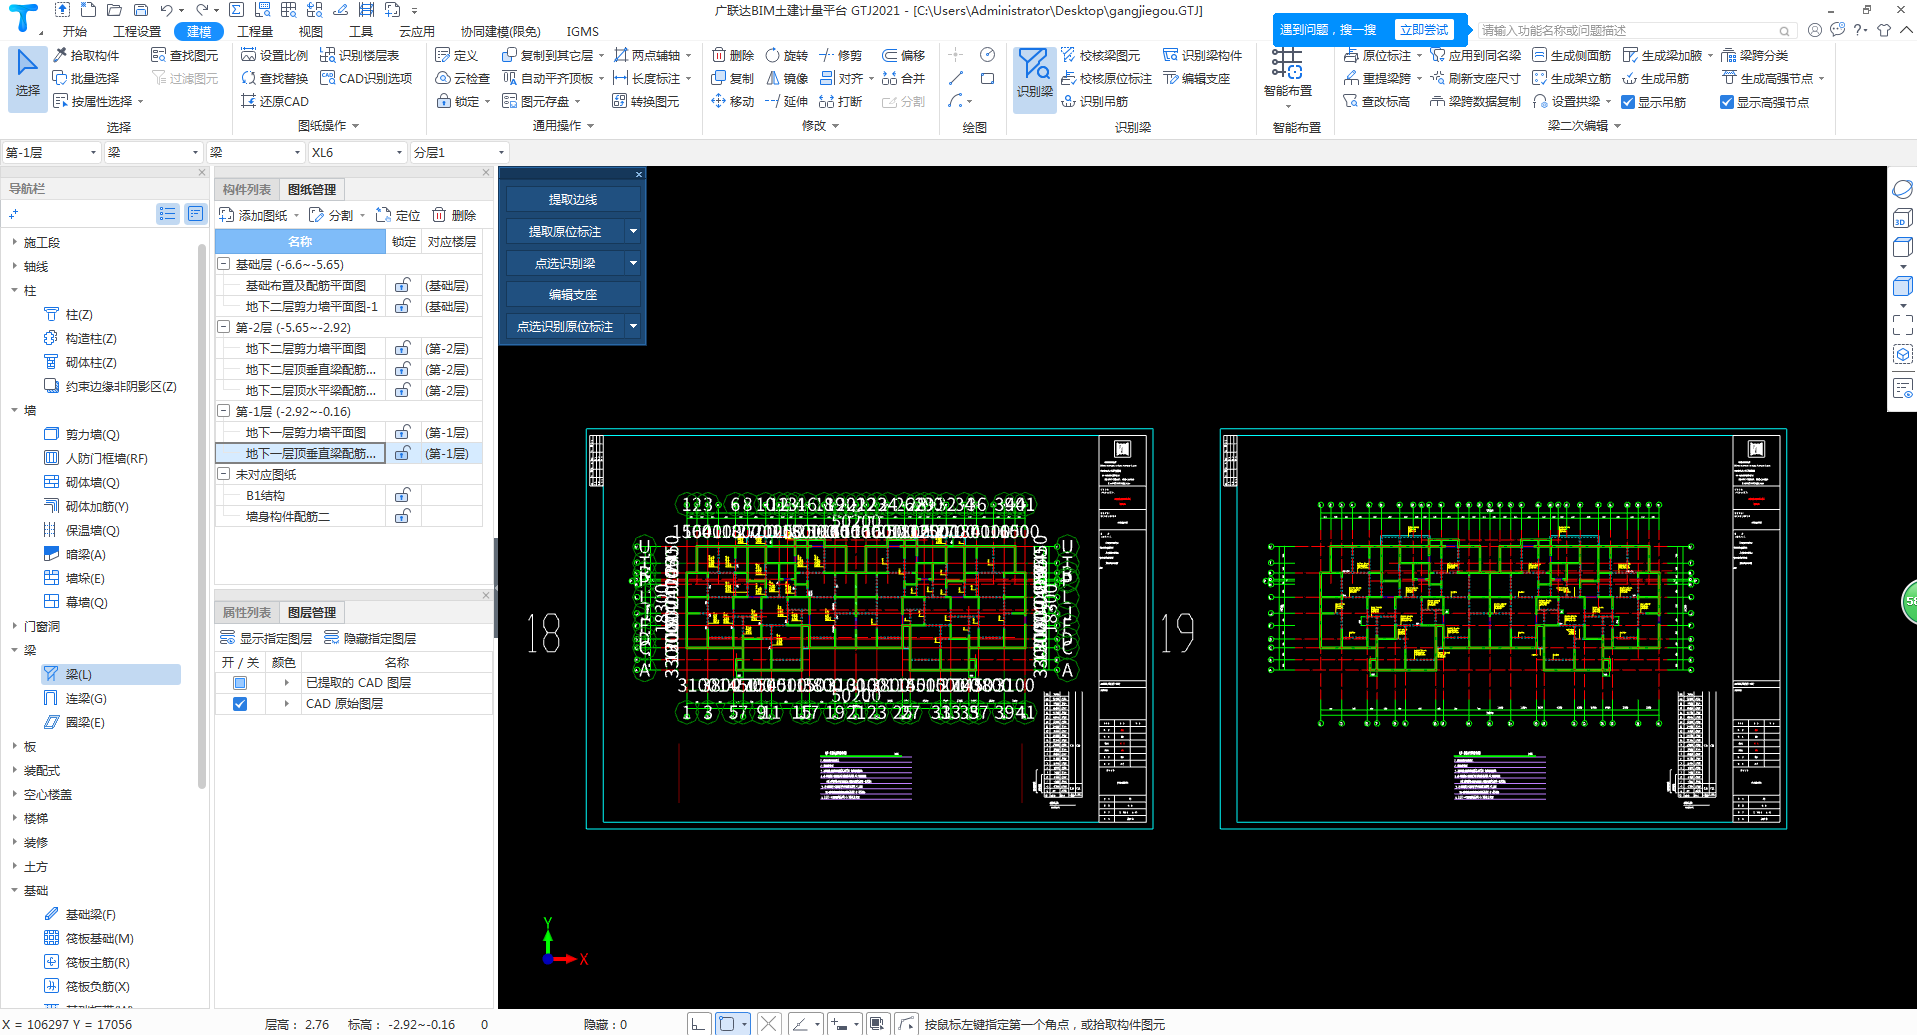Switch navigation to list view icon
The width and height of the screenshot is (1917, 1035).
[167, 213]
